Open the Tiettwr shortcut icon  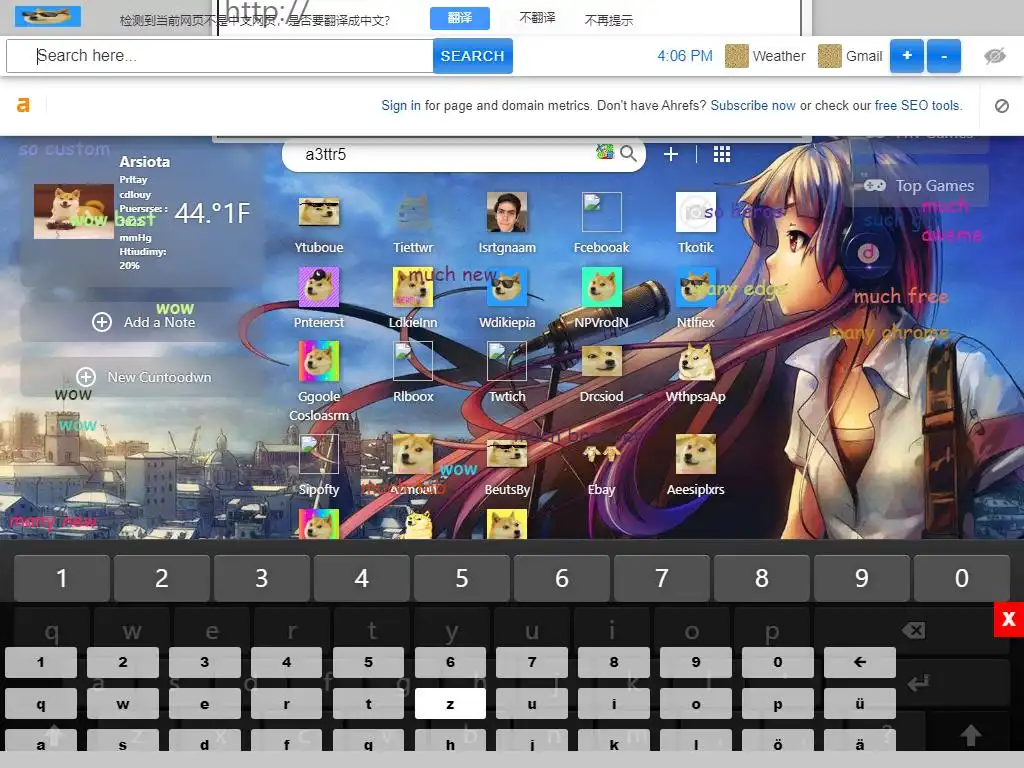413,212
